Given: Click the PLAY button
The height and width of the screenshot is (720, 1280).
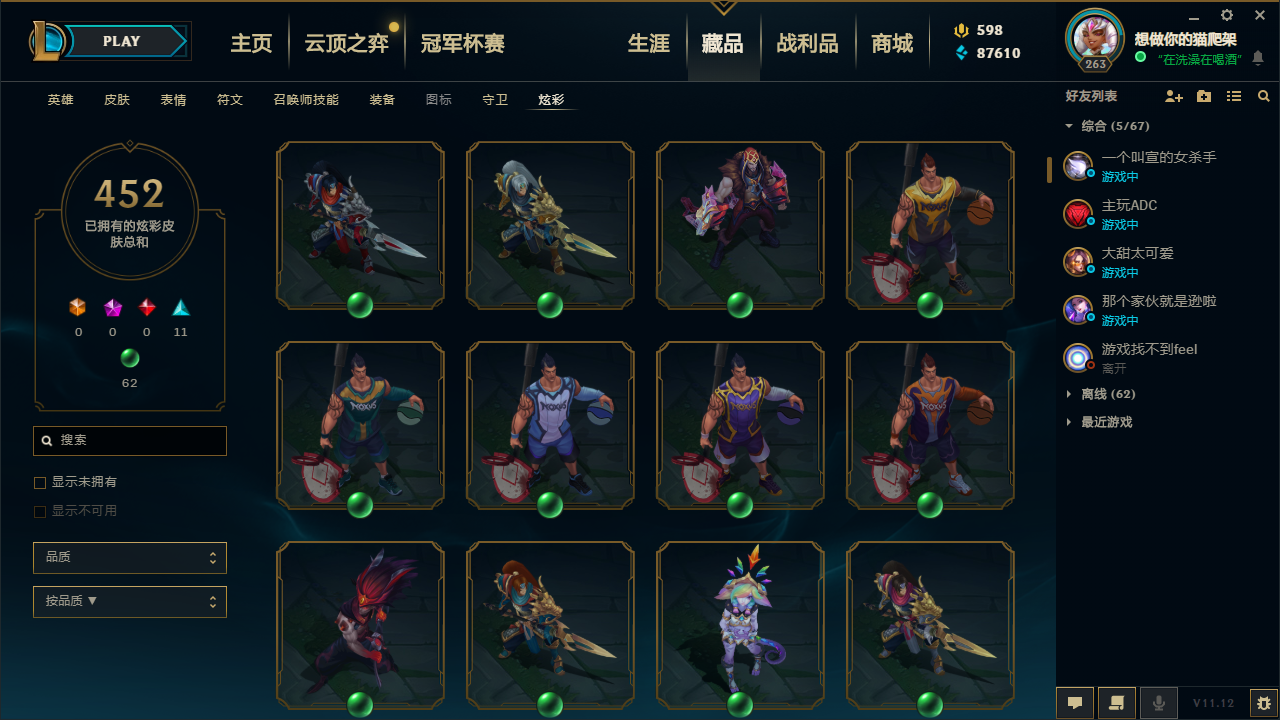Looking at the screenshot, I should click(122, 41).
